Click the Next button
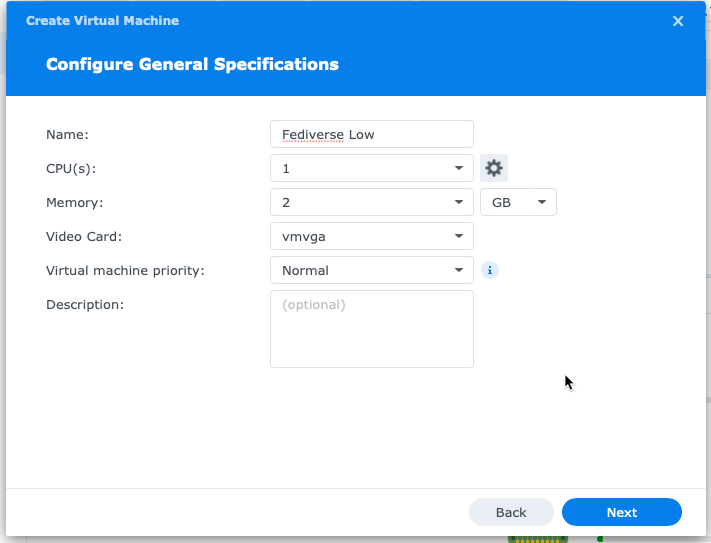Image resolution: width=711 pixels, height=543 pixels. 621,512
